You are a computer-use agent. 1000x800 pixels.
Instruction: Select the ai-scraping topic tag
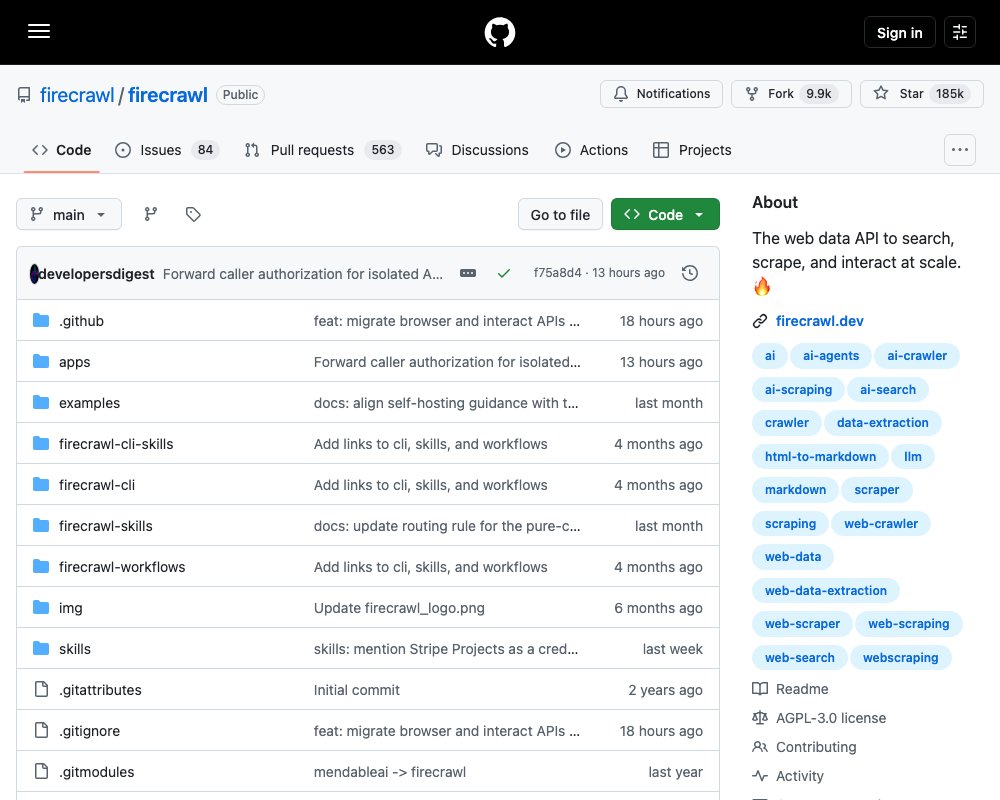(x=798, y=389)
